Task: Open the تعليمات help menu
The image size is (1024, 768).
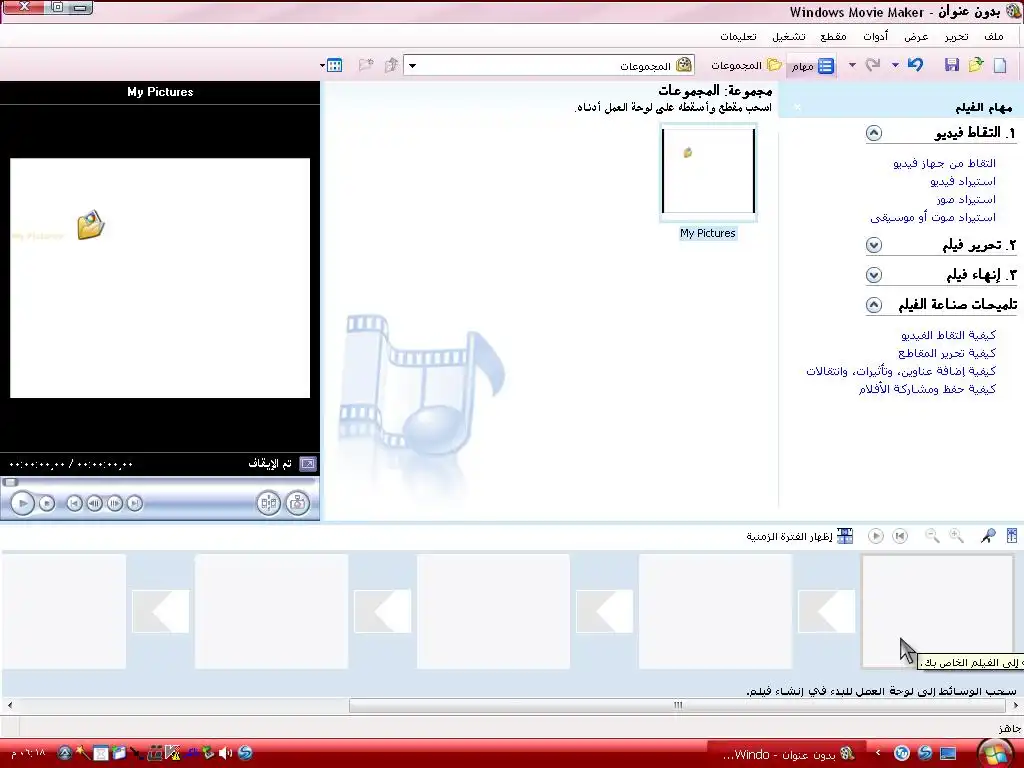Action: coord(738,37)
